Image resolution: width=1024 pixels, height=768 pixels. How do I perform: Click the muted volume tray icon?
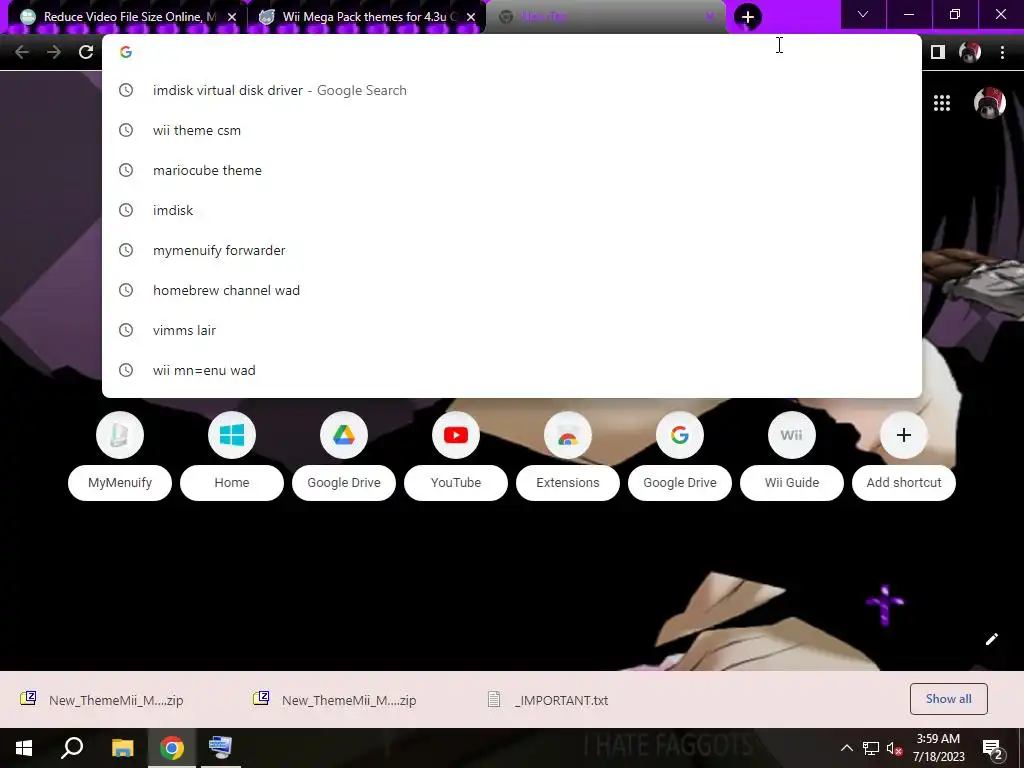click(895, 748)
